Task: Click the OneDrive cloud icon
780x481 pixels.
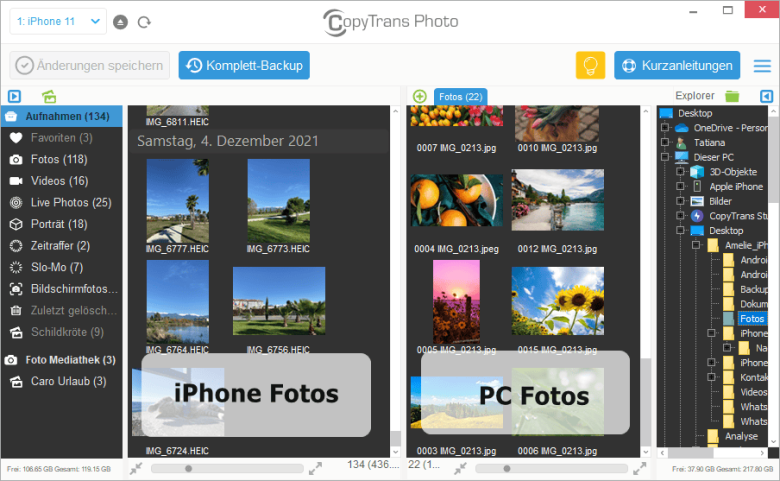Action: pyautogui.click(x=682, y=128)
